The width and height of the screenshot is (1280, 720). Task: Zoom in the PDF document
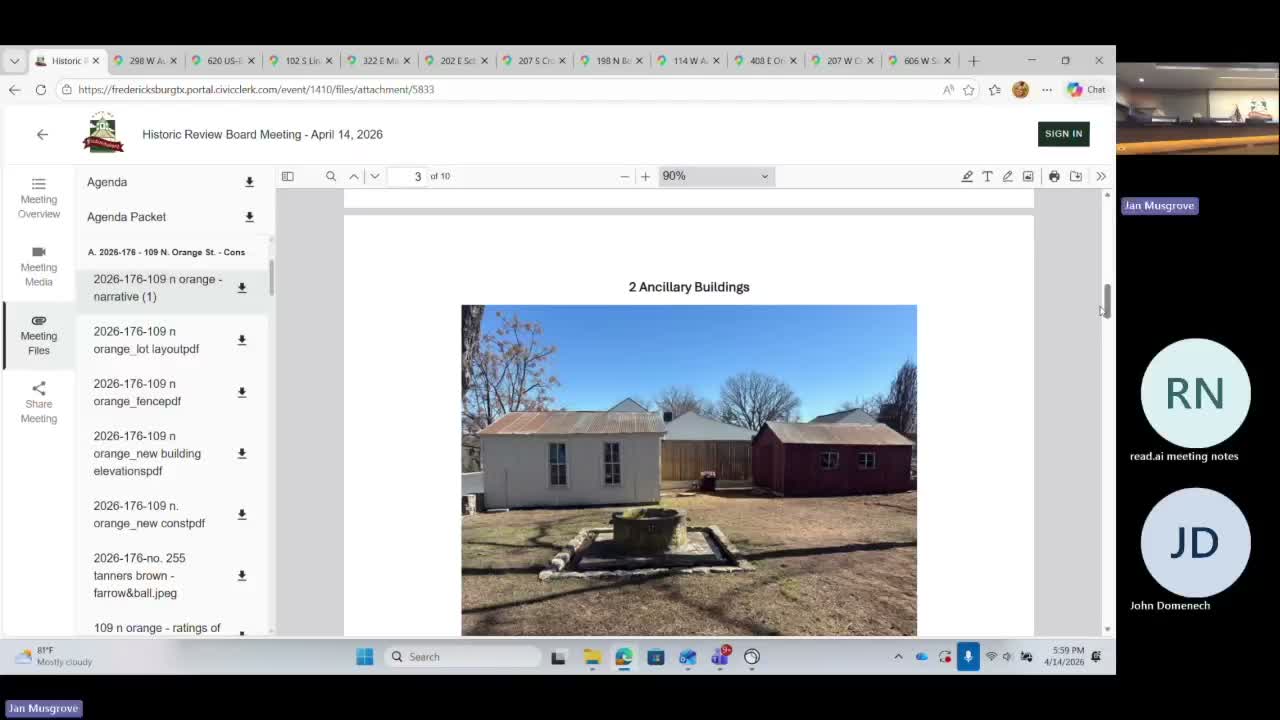(645, 176)
